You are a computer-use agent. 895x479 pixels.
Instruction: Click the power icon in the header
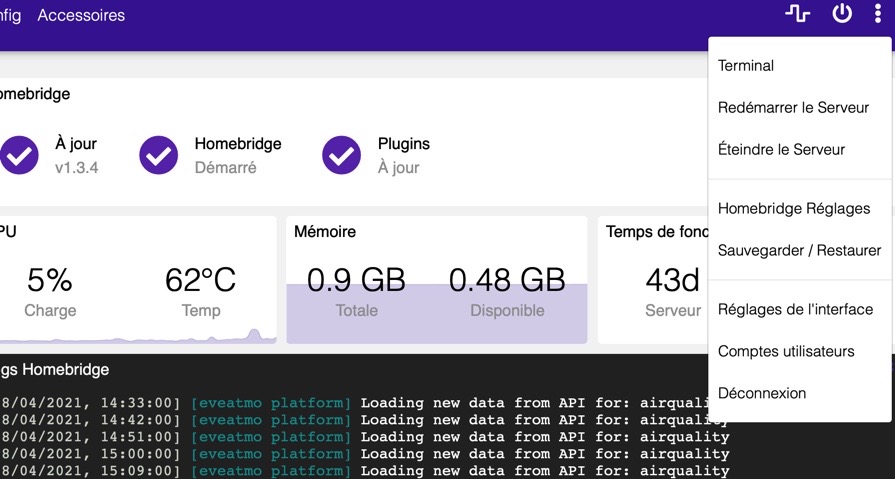point(842,13)
